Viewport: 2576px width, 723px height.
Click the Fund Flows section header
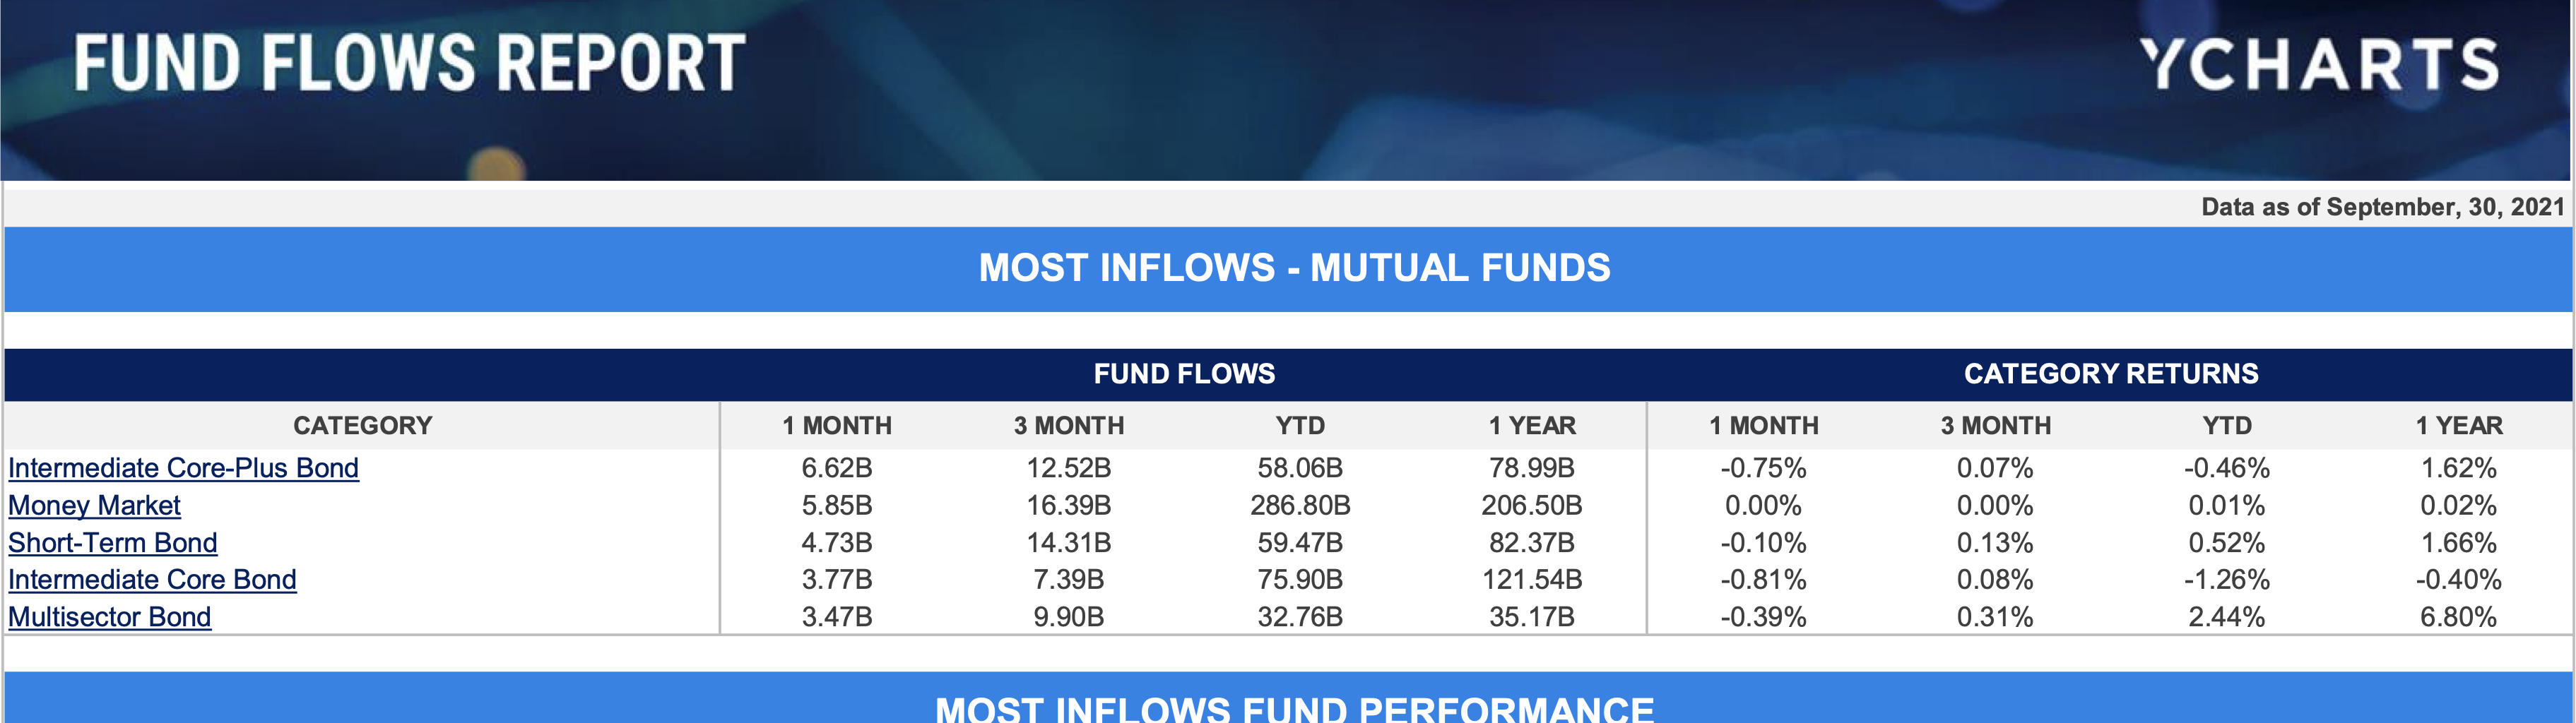coord(1184,374)
